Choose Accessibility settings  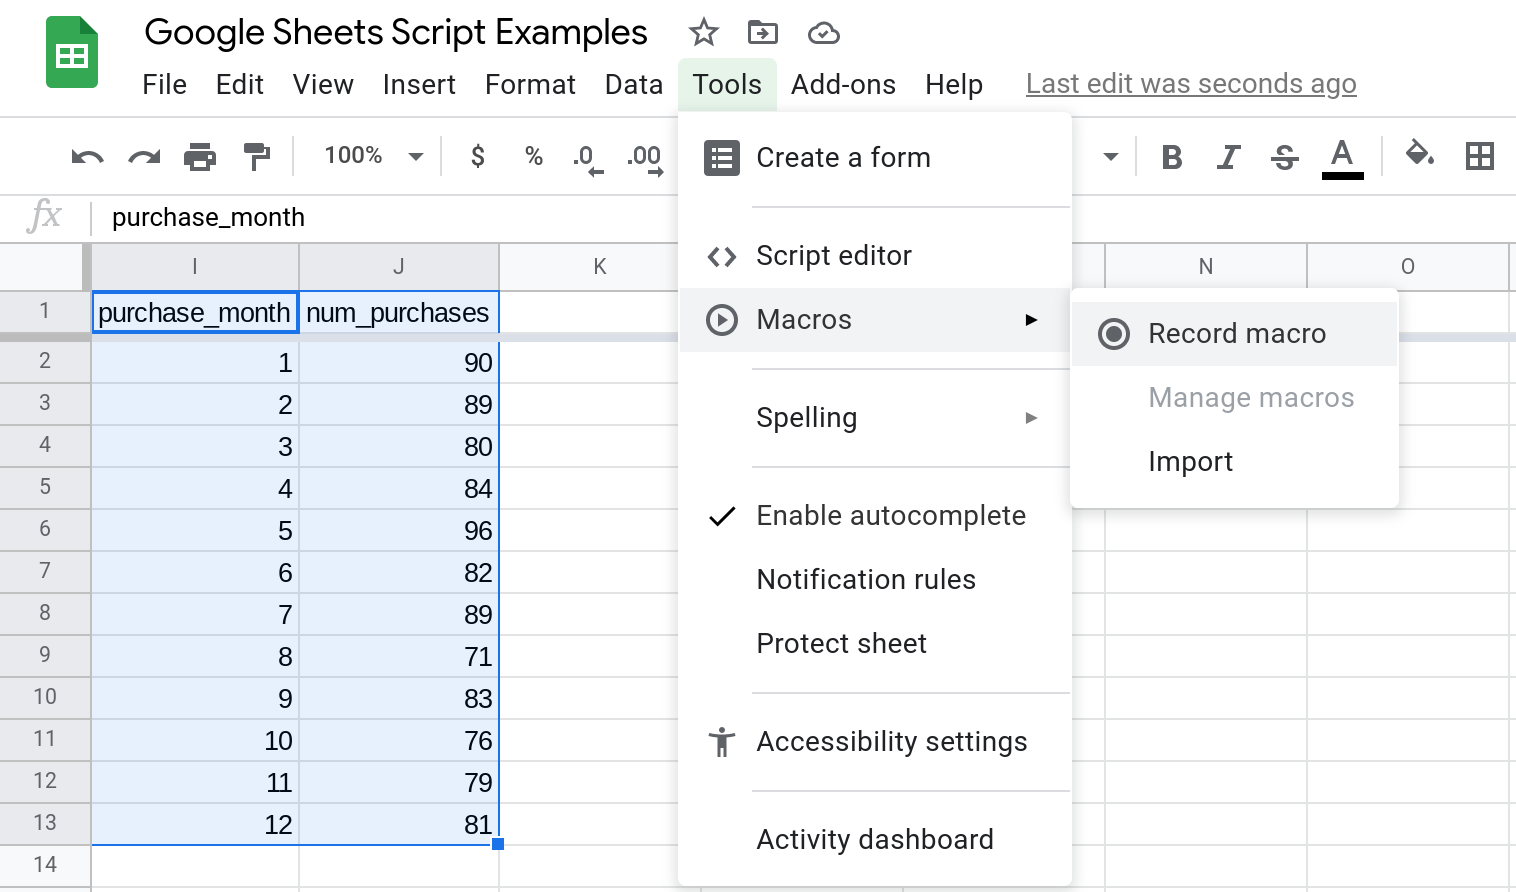875,742
